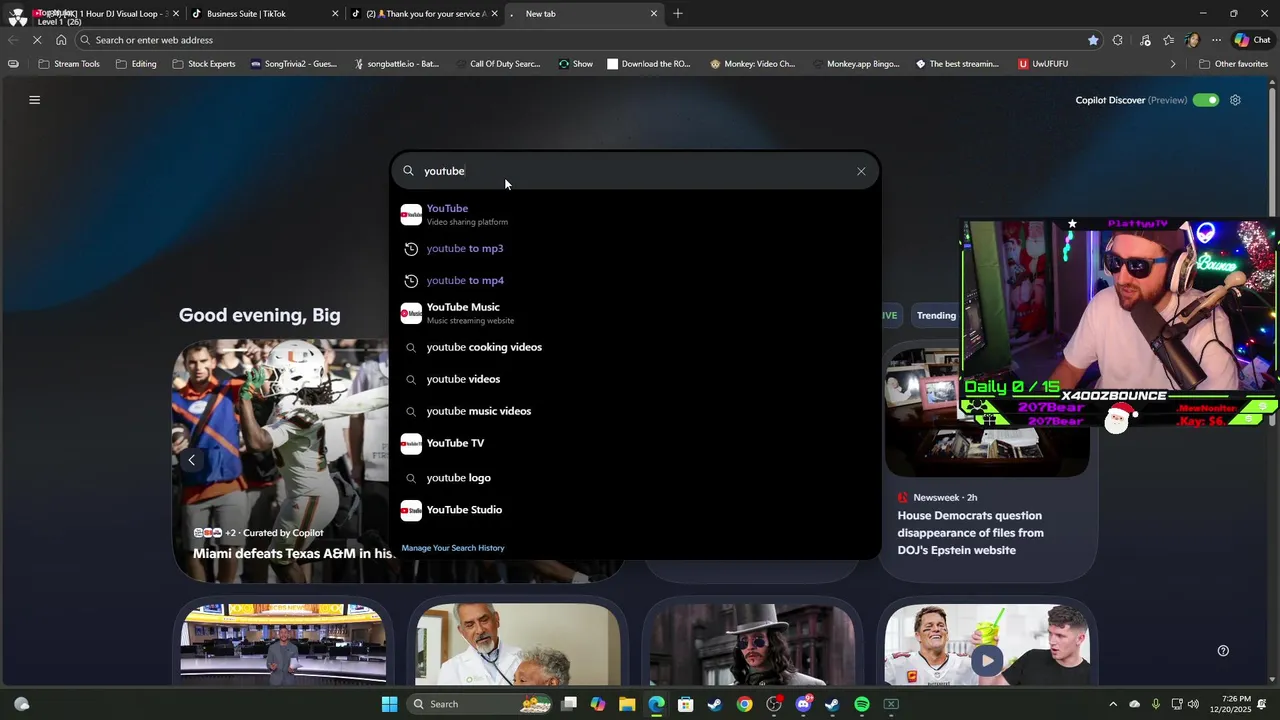Viewport: 1280px width, 720px height.
Task: Close the Business Suite TikTok tab
Action: (335, 14)
